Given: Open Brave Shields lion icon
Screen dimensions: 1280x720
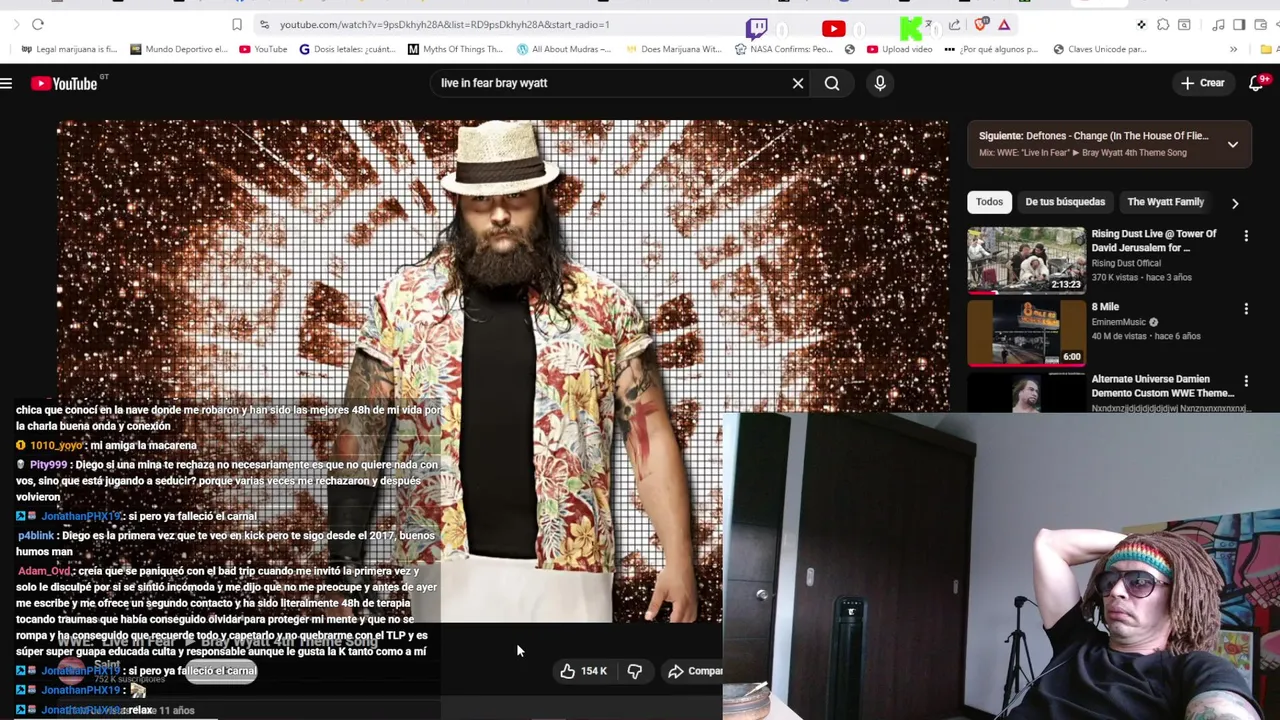Looking at the screenshot, I should (981, 24).
